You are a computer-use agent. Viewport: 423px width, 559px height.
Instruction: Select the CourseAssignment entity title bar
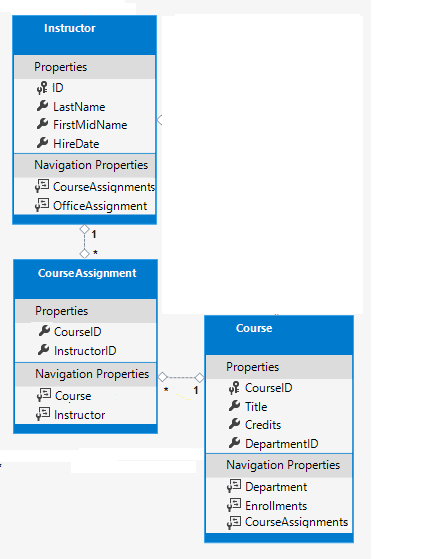tap(86, 279)
